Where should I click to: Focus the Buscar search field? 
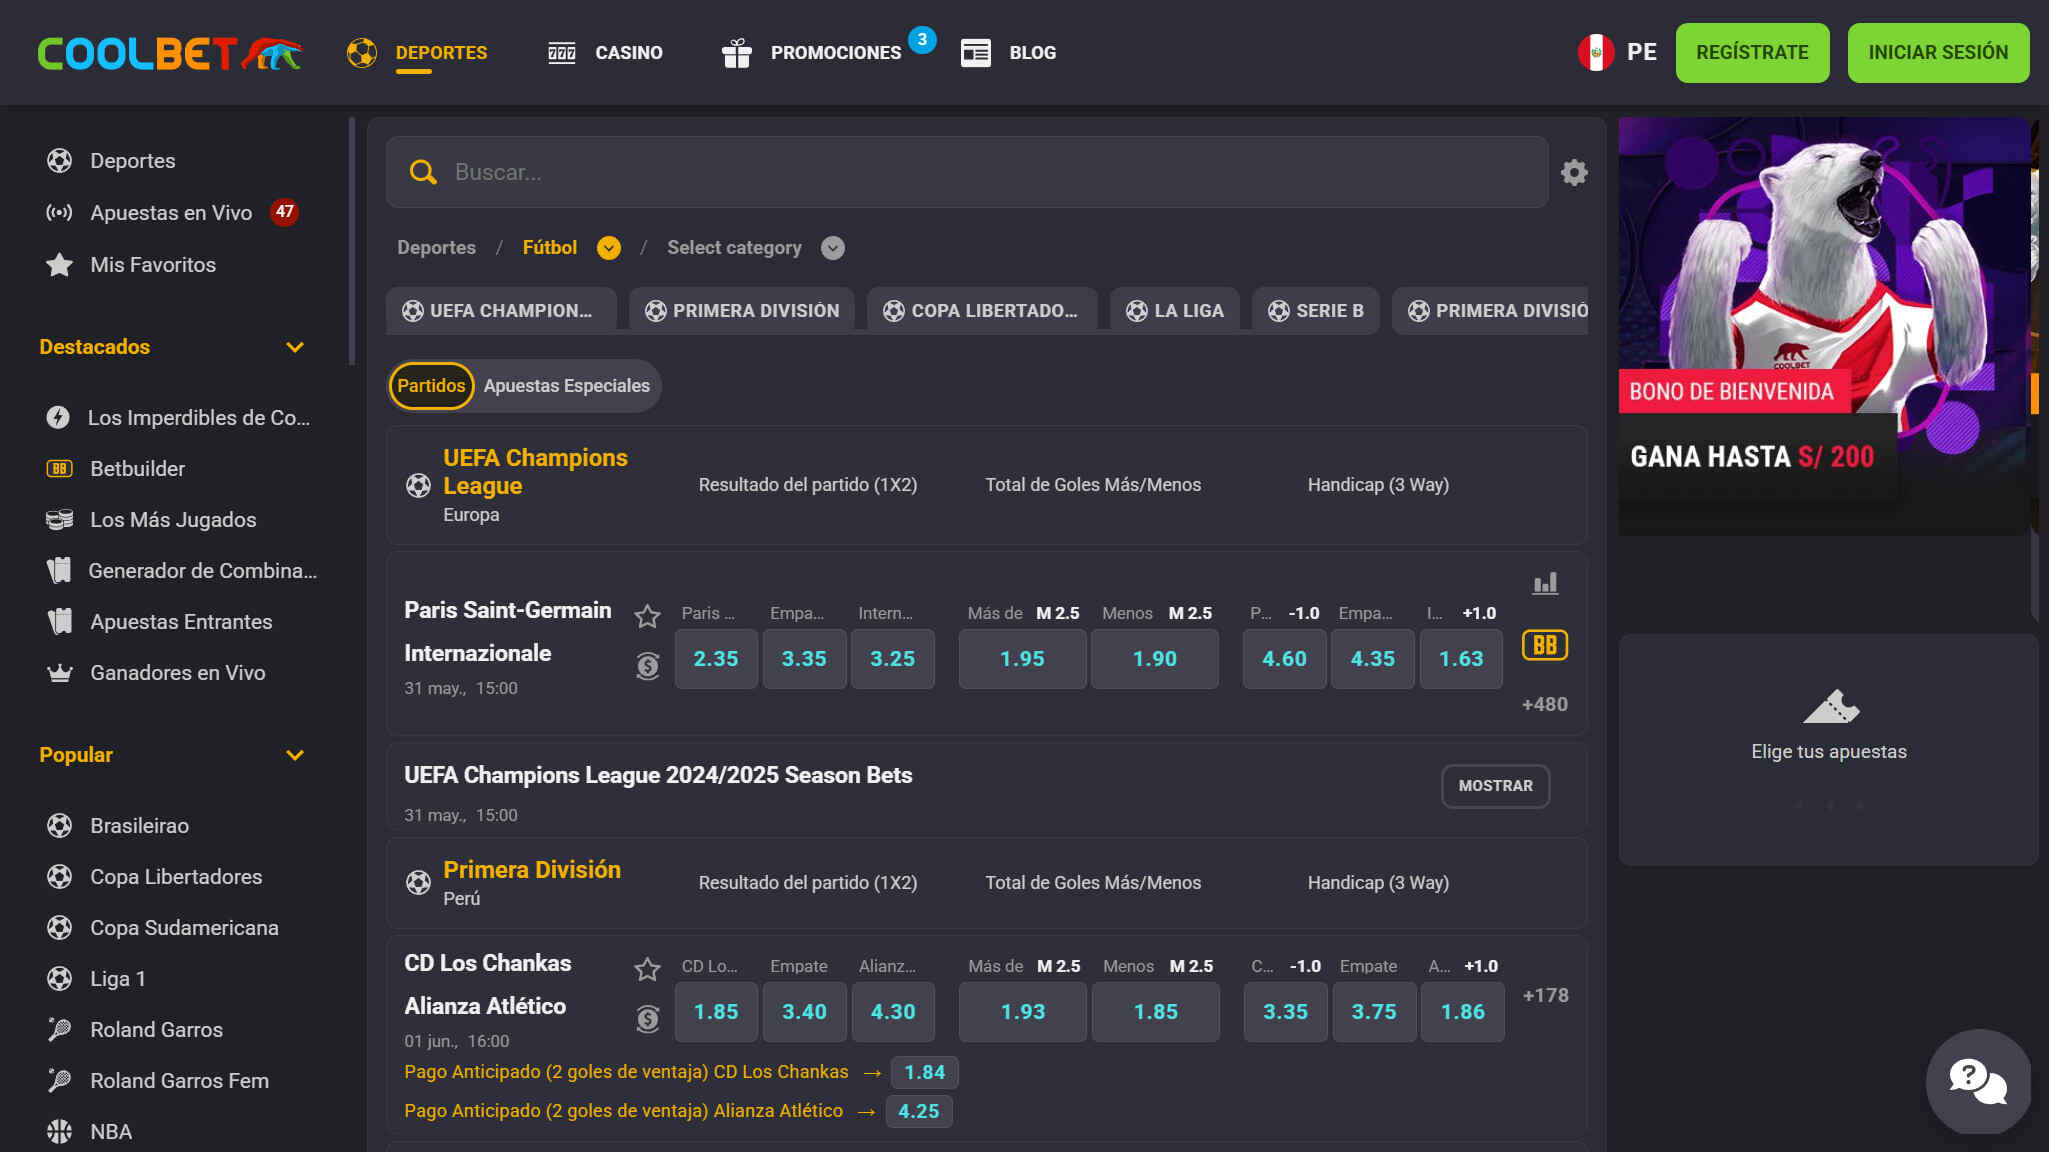click(967, 172)
